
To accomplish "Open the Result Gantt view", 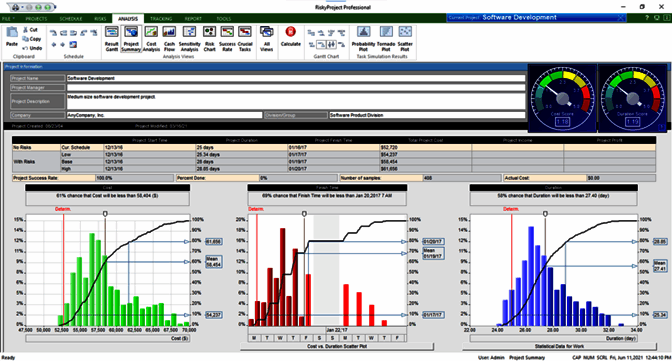I will pyautogui.click(x=111, y=39).
